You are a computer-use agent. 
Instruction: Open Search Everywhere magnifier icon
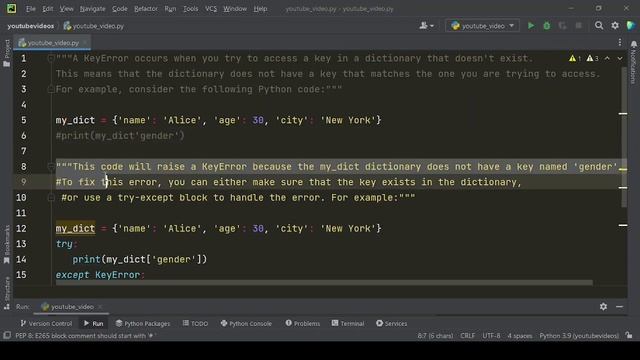(x=599, y=26)
